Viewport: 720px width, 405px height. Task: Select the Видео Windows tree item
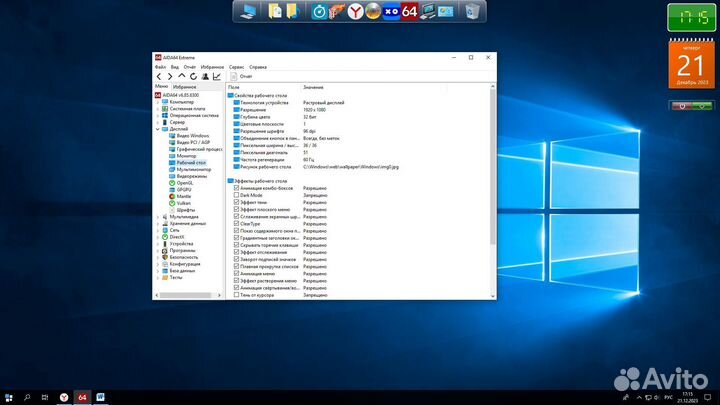(193, 136)
